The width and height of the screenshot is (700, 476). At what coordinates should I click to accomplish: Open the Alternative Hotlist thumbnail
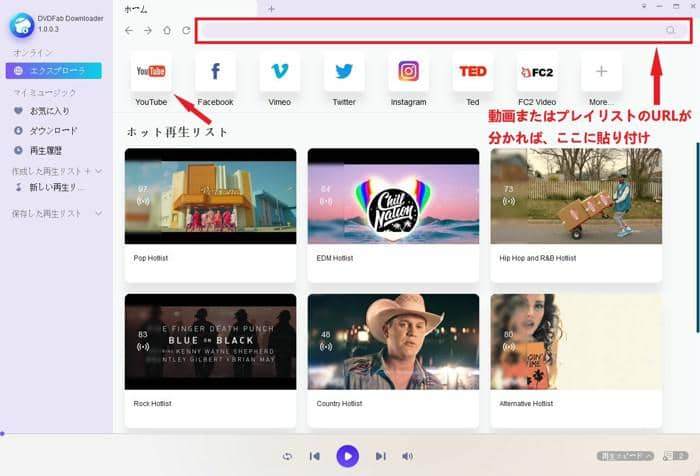[576, 342]
